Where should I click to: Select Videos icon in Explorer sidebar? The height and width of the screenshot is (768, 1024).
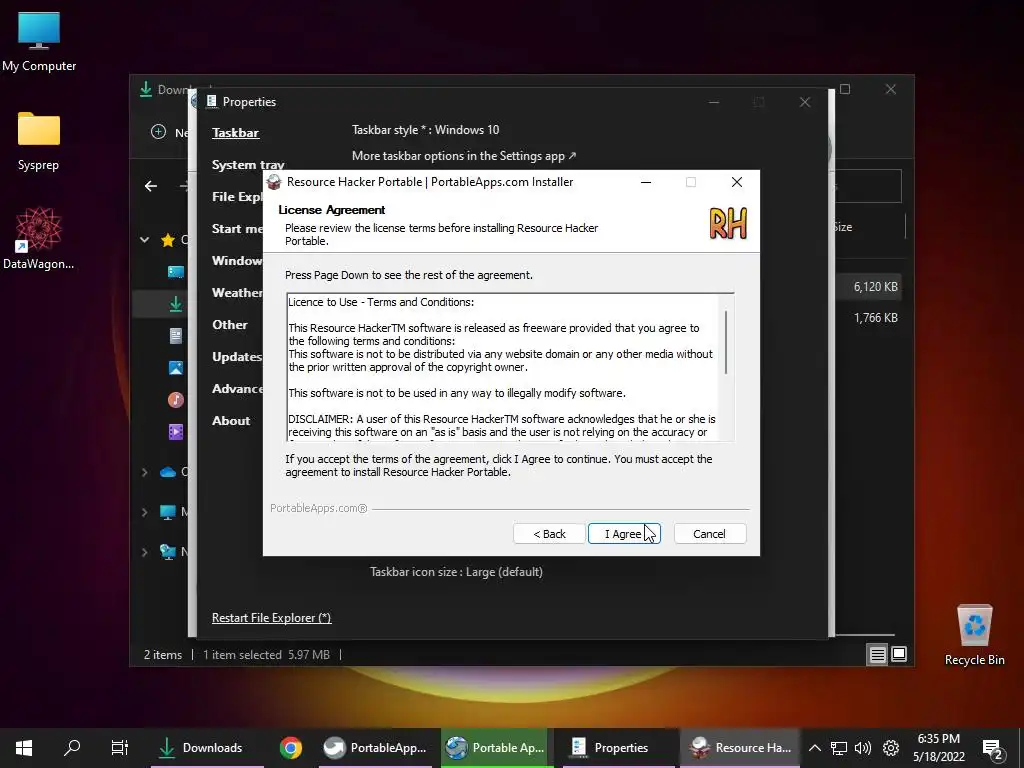click(176, 432)
